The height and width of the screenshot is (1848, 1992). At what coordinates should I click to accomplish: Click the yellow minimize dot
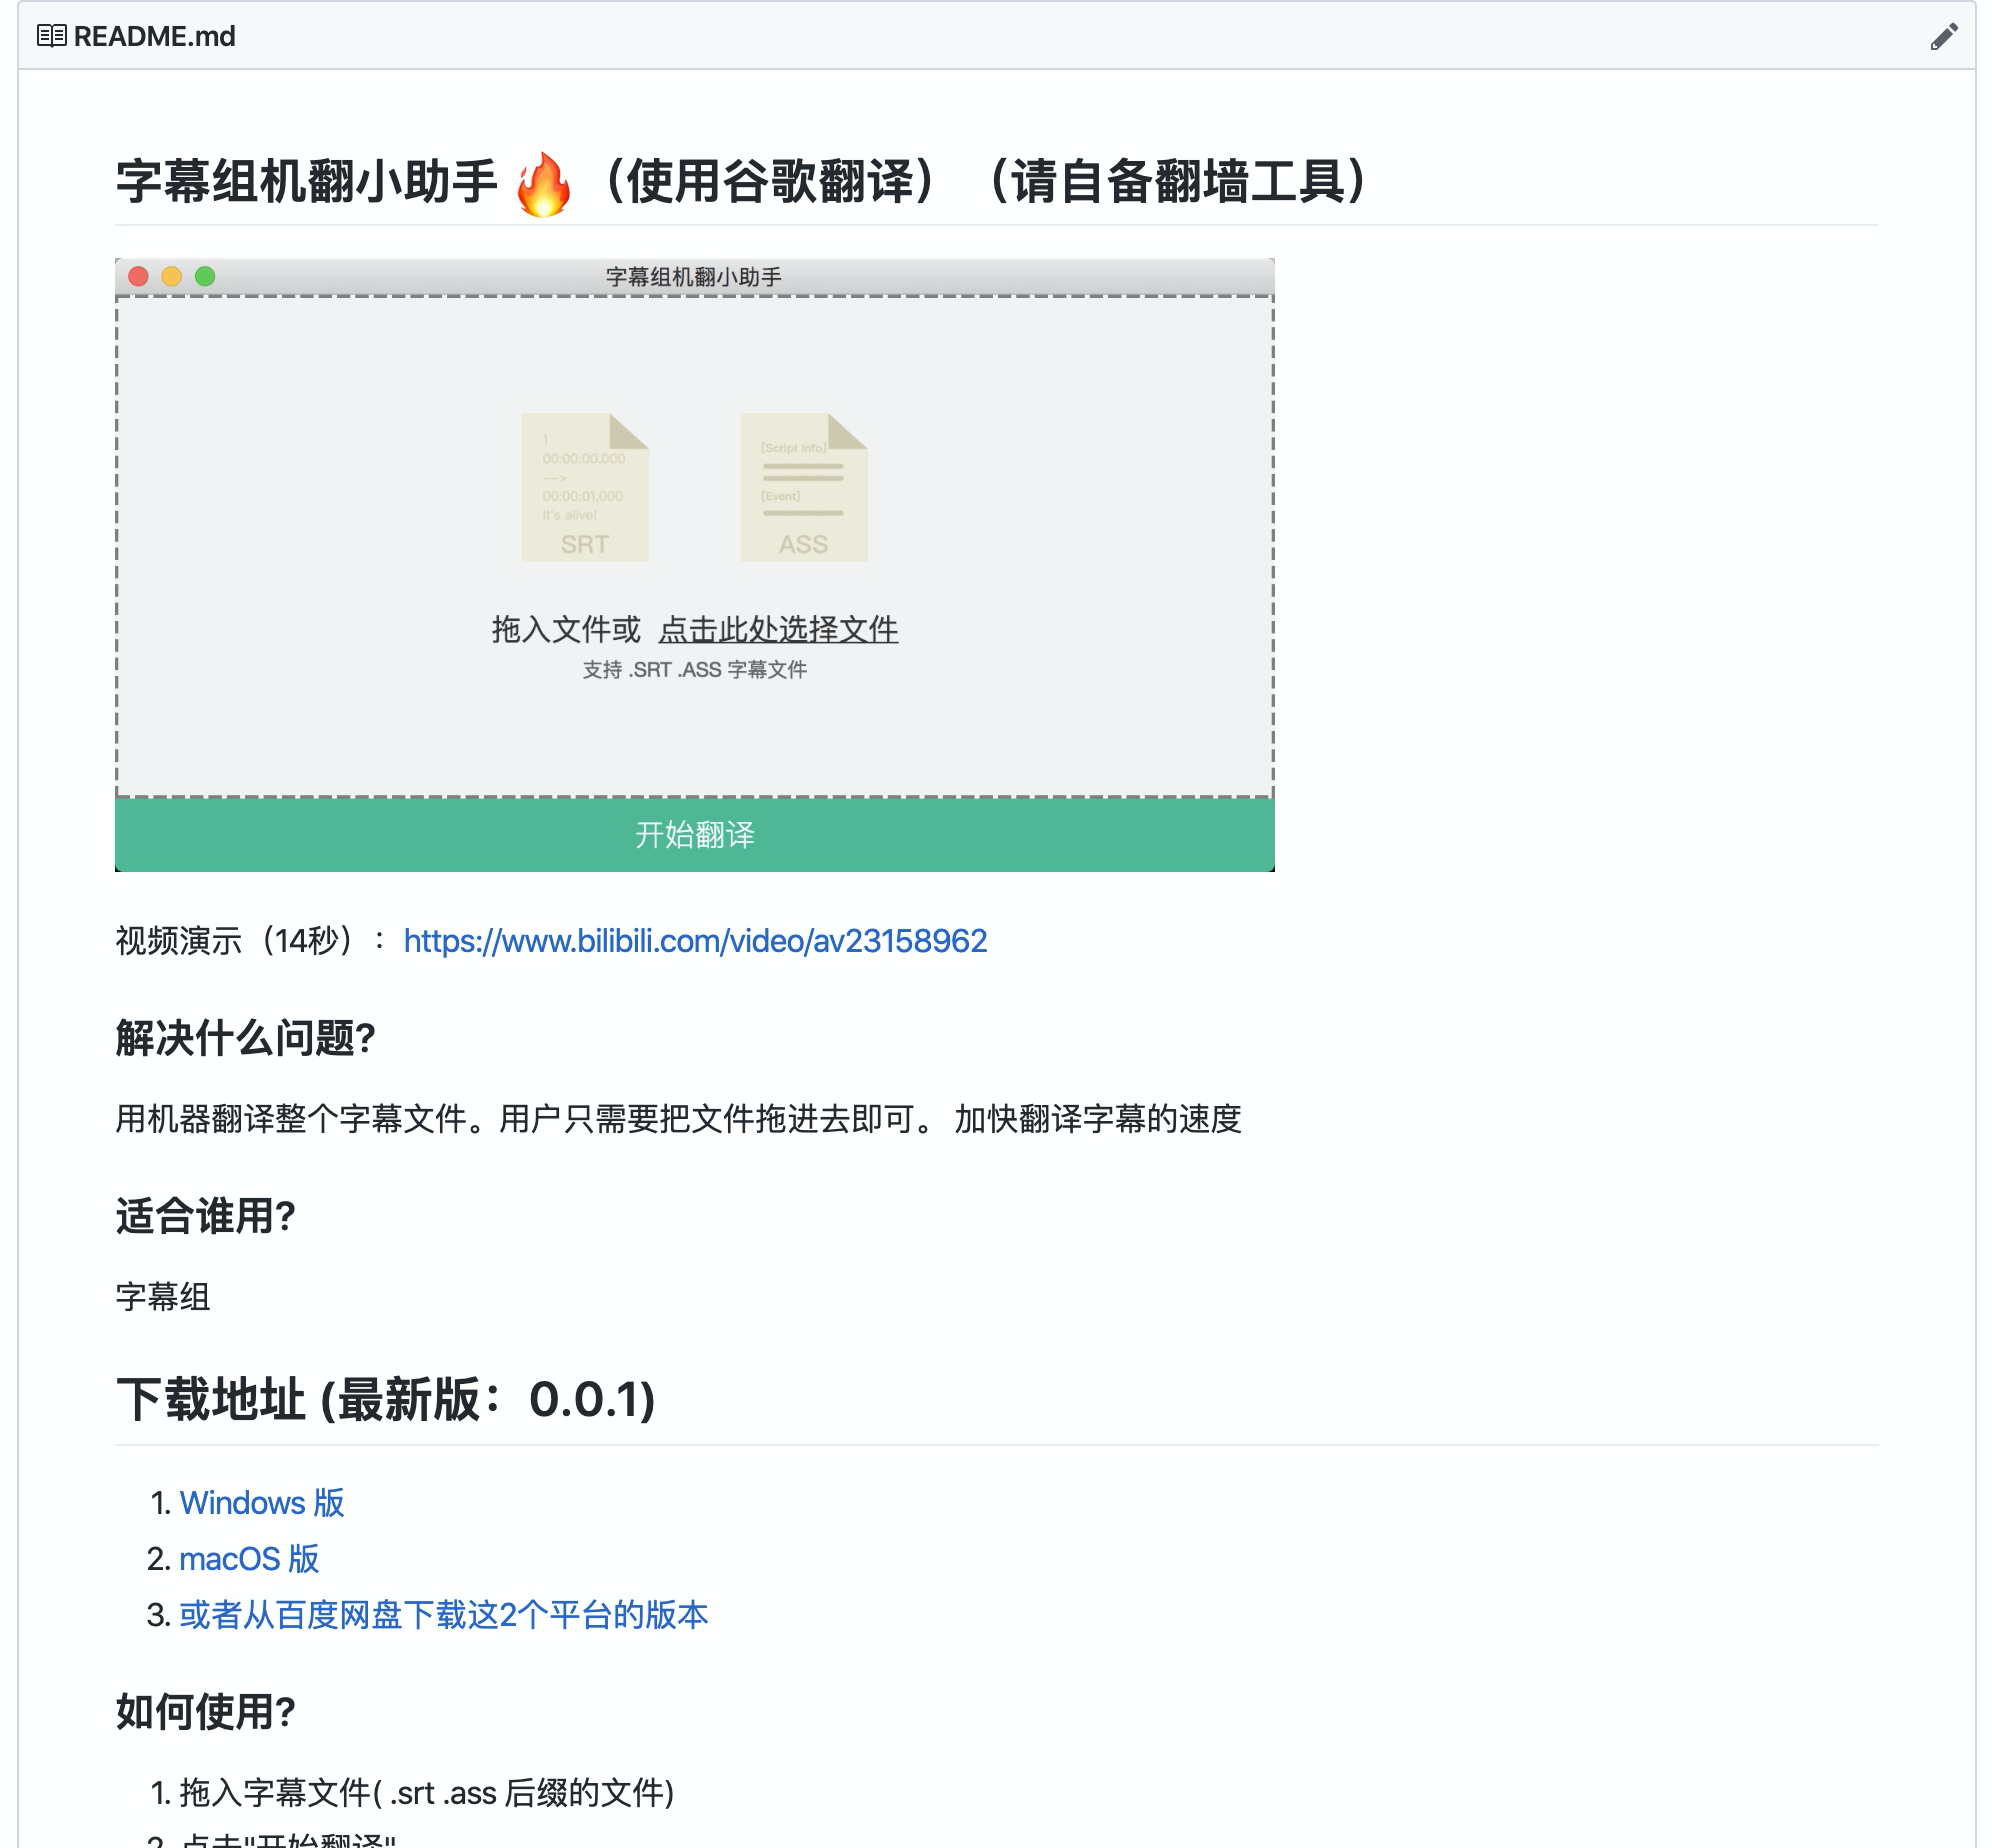[172, 277]
